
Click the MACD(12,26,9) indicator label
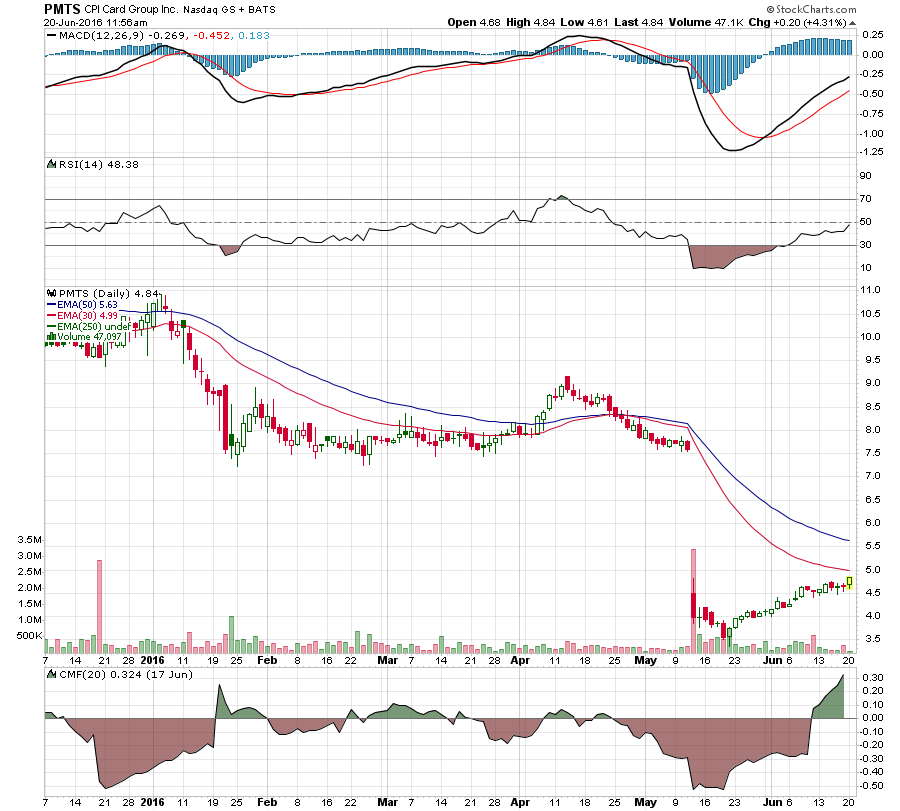[x=102, y=36]
